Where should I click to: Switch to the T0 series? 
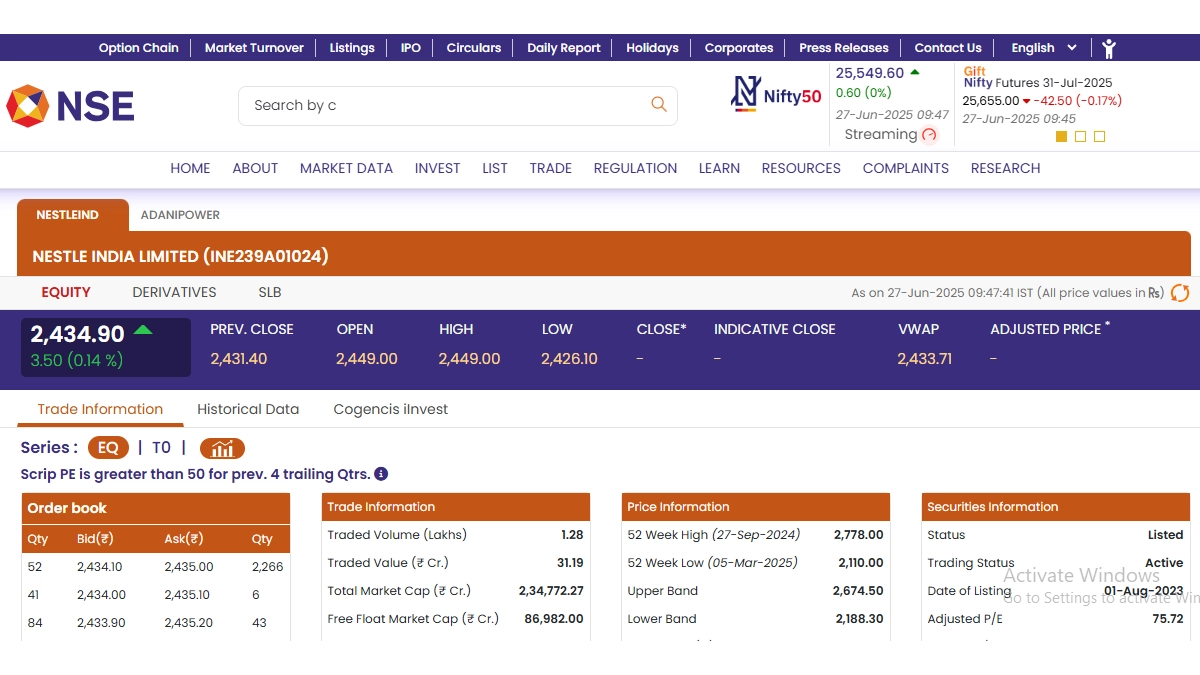(x=161, y=448)
